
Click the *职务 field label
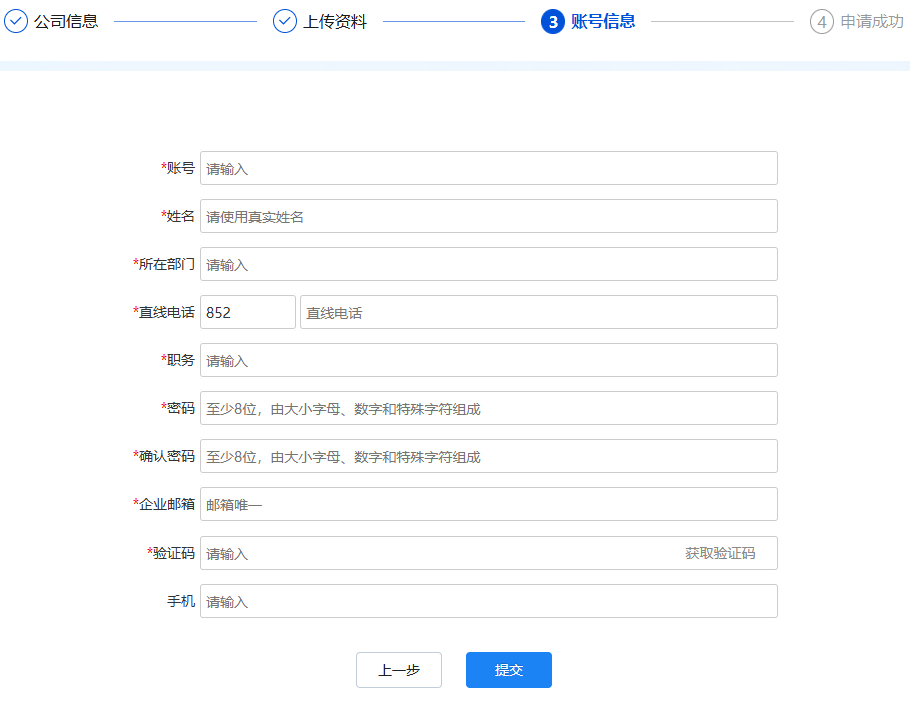coord(178,360)
